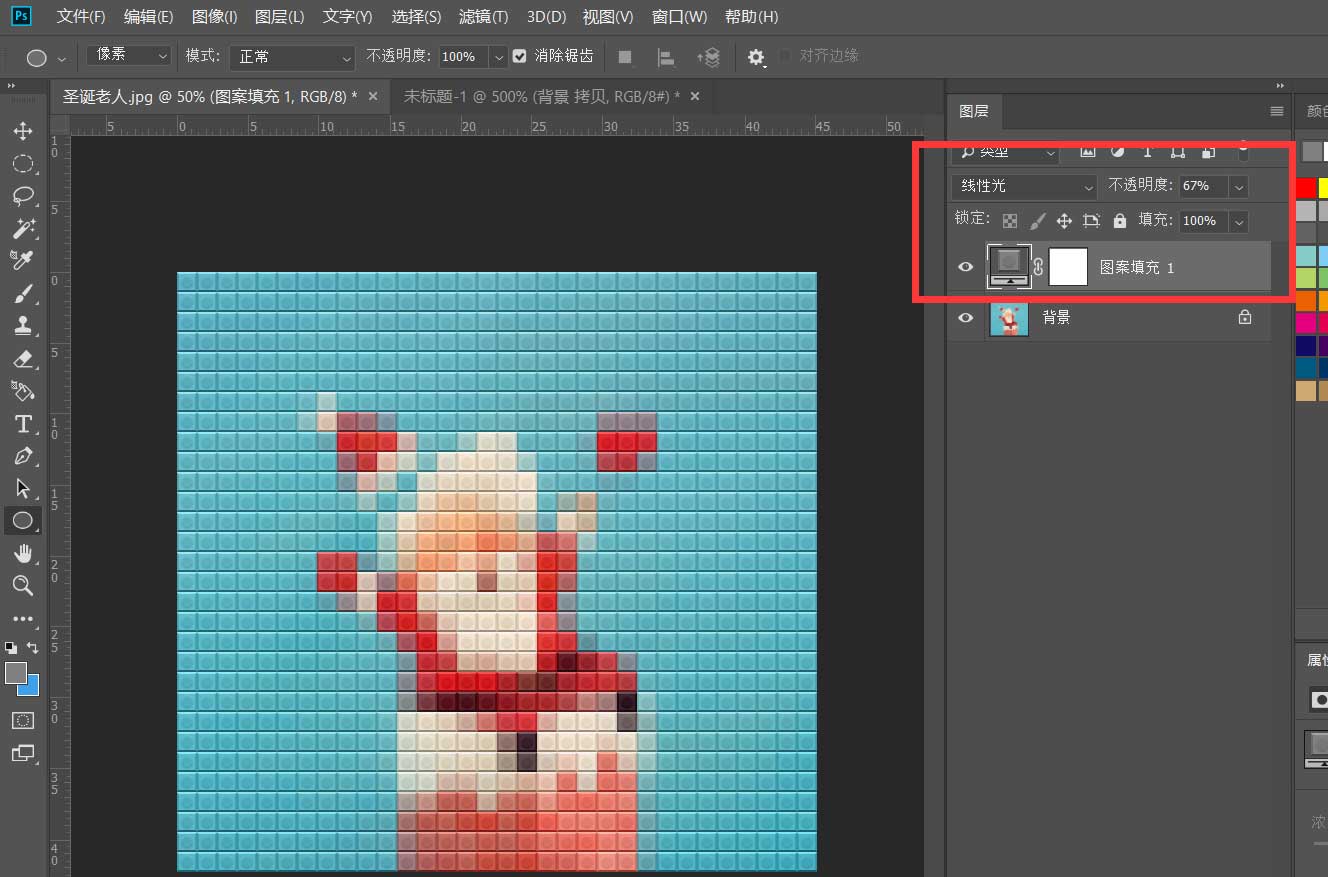The image size is (1328, 877).
Task: Select the Magic Wand tool
Action: coord(23,228)
